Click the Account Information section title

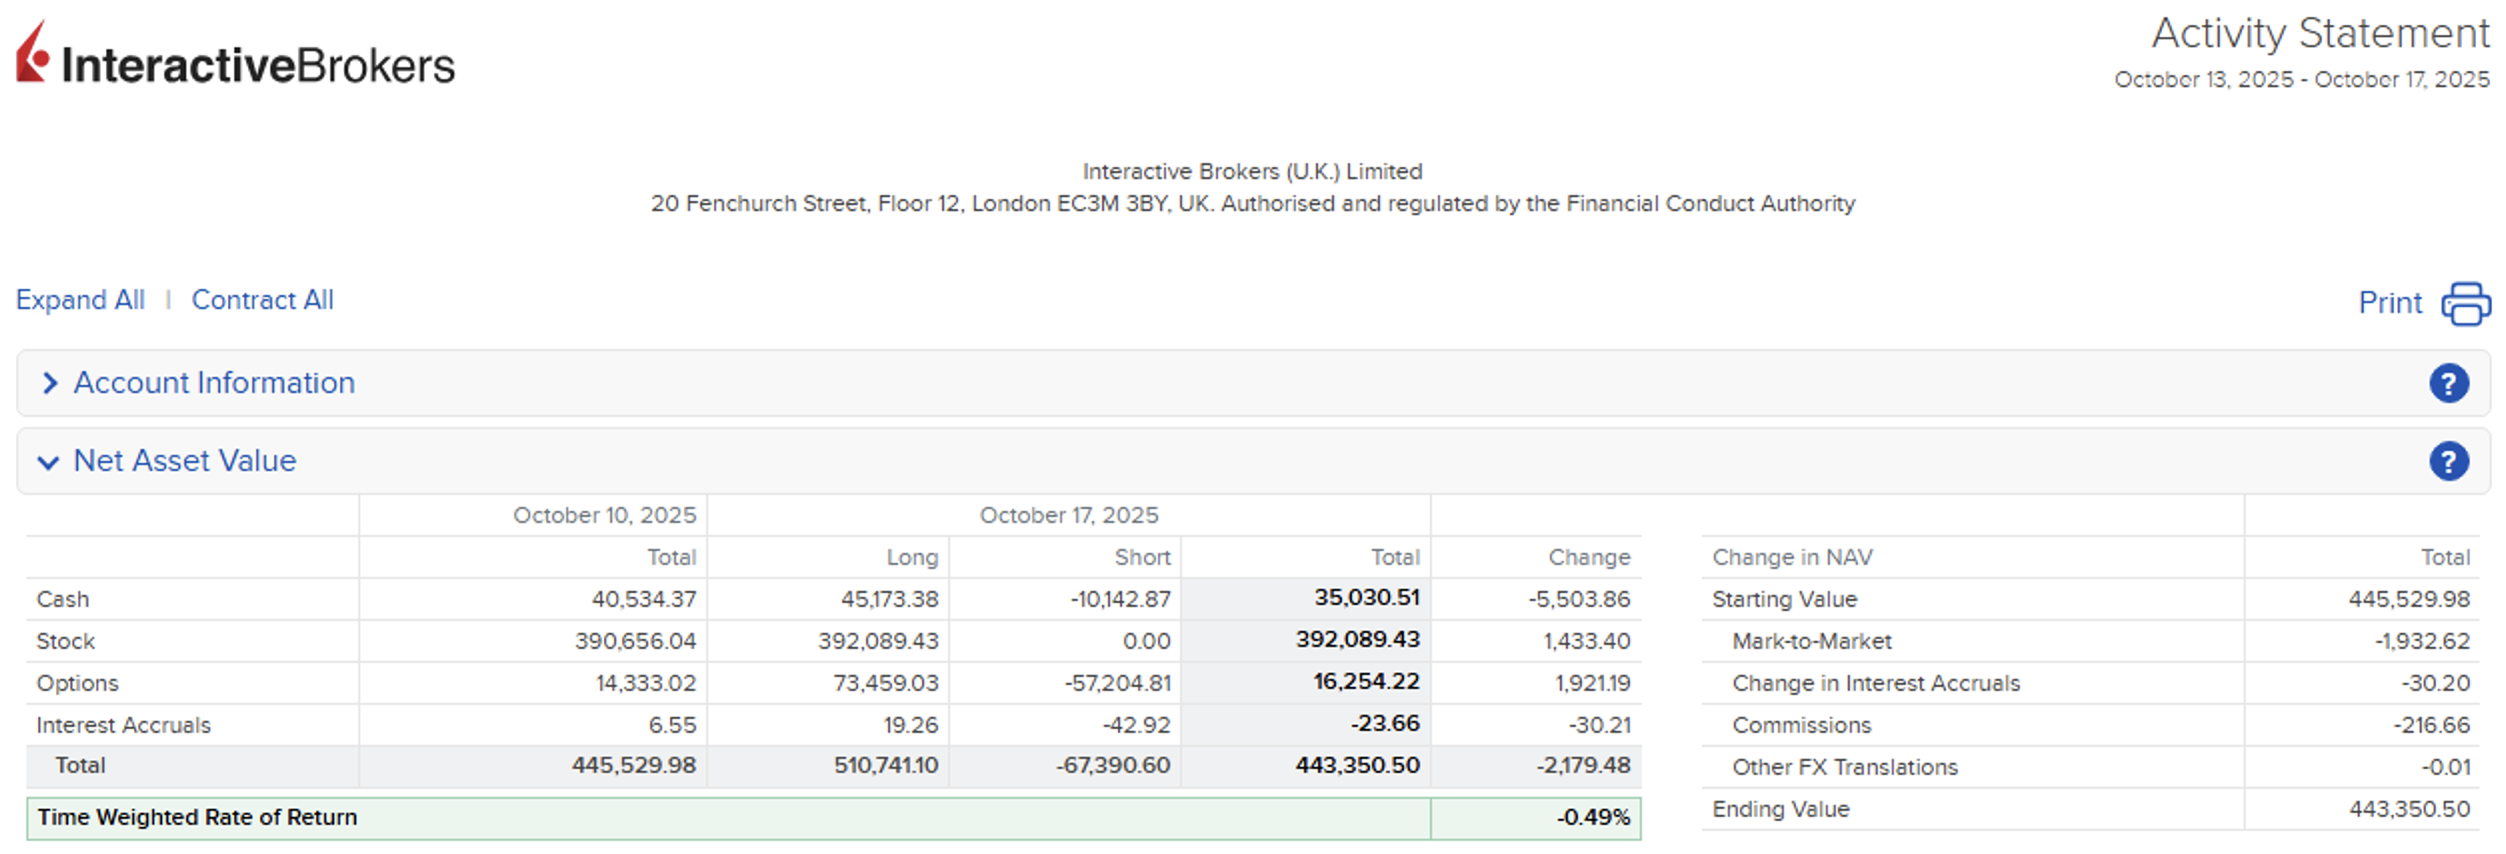point(214,384)
